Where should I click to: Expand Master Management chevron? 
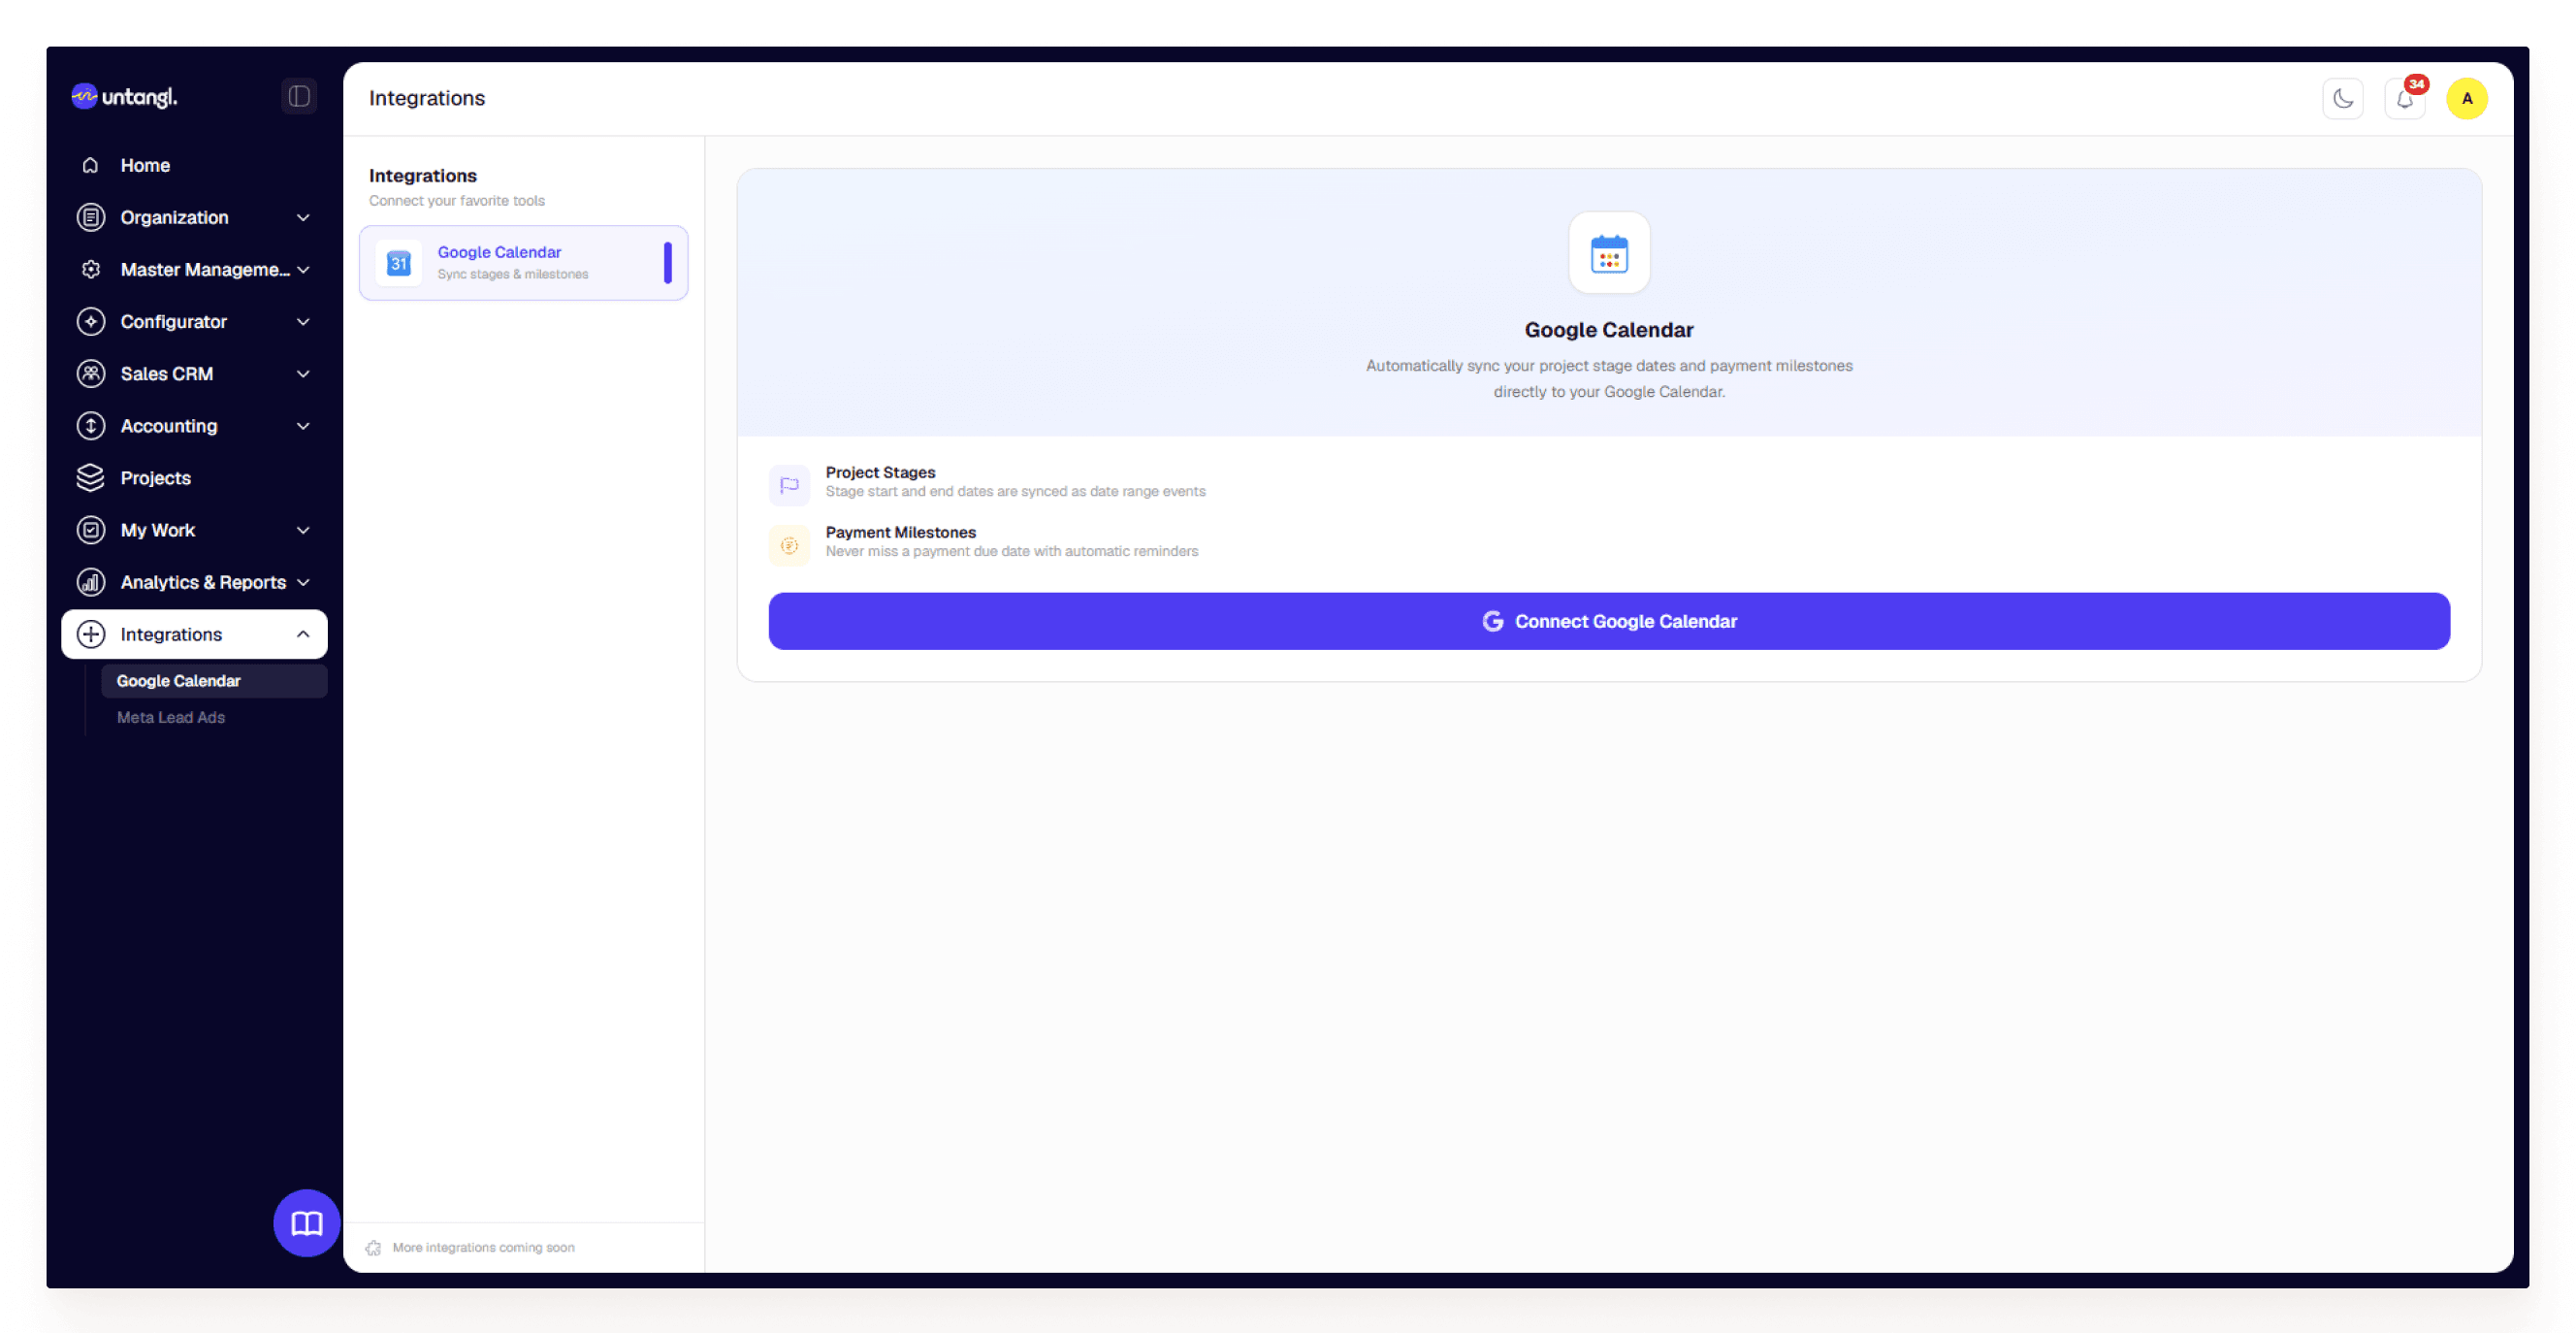click(303, 269)
